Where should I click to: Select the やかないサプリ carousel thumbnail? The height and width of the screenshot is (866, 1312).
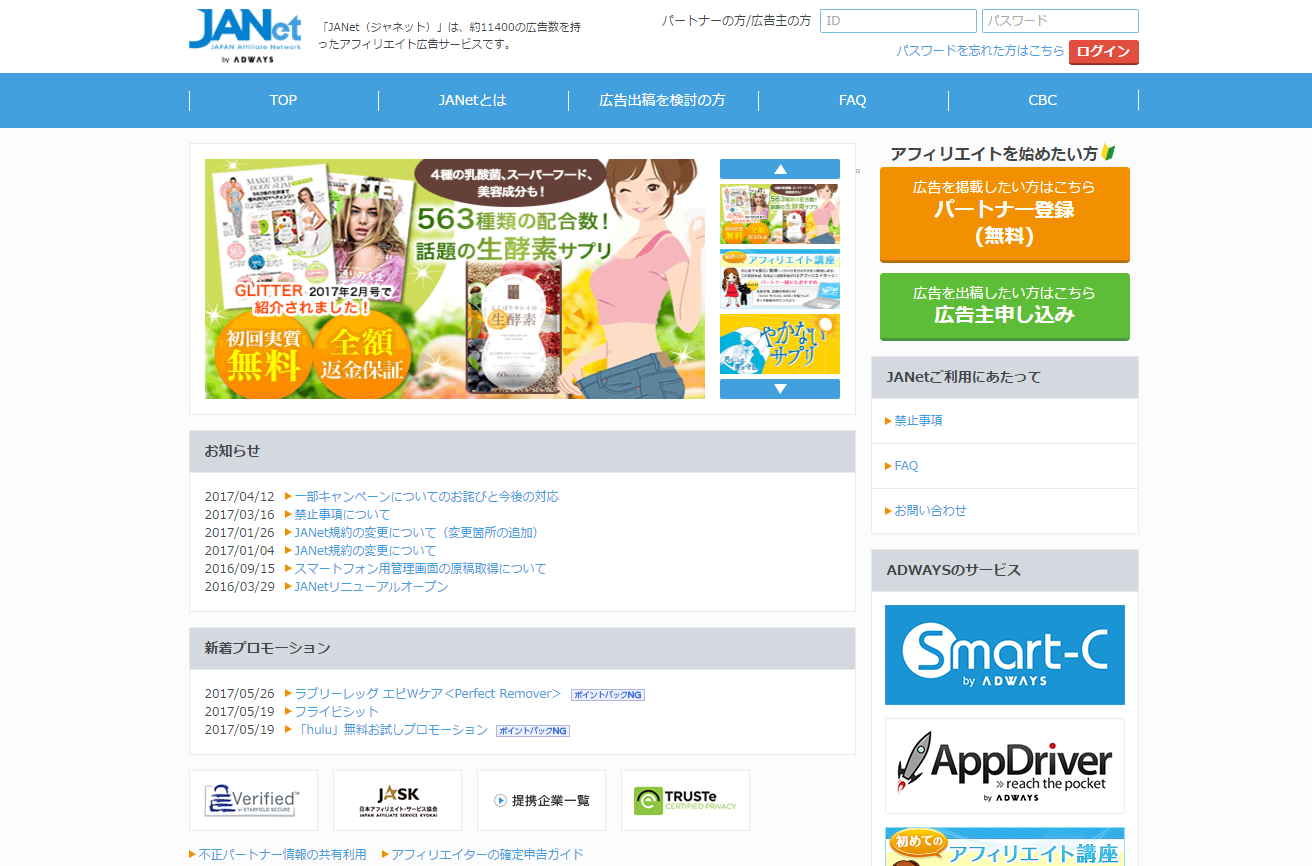(x=779, y=344)
